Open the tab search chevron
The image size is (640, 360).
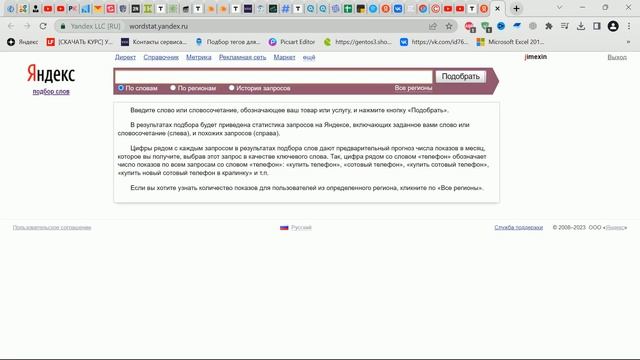tap(559, 8)
